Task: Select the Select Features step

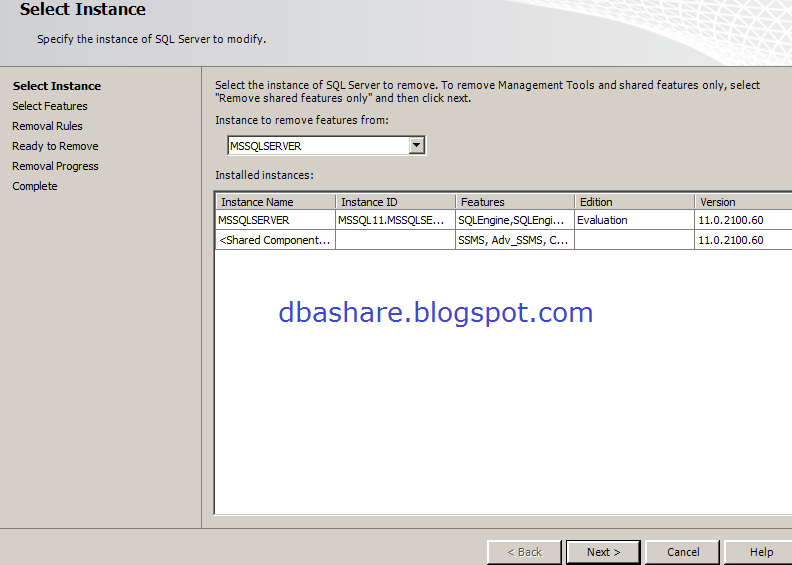Action: click(x=50, y=106)
